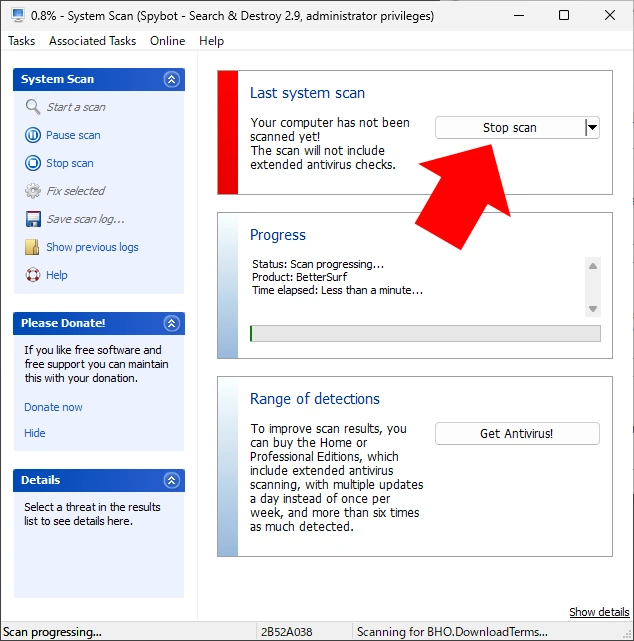Viewport: 634px width, 641px height.
Task: Click the Stop scan link in sidebar
Action: (x=70, y=163)
